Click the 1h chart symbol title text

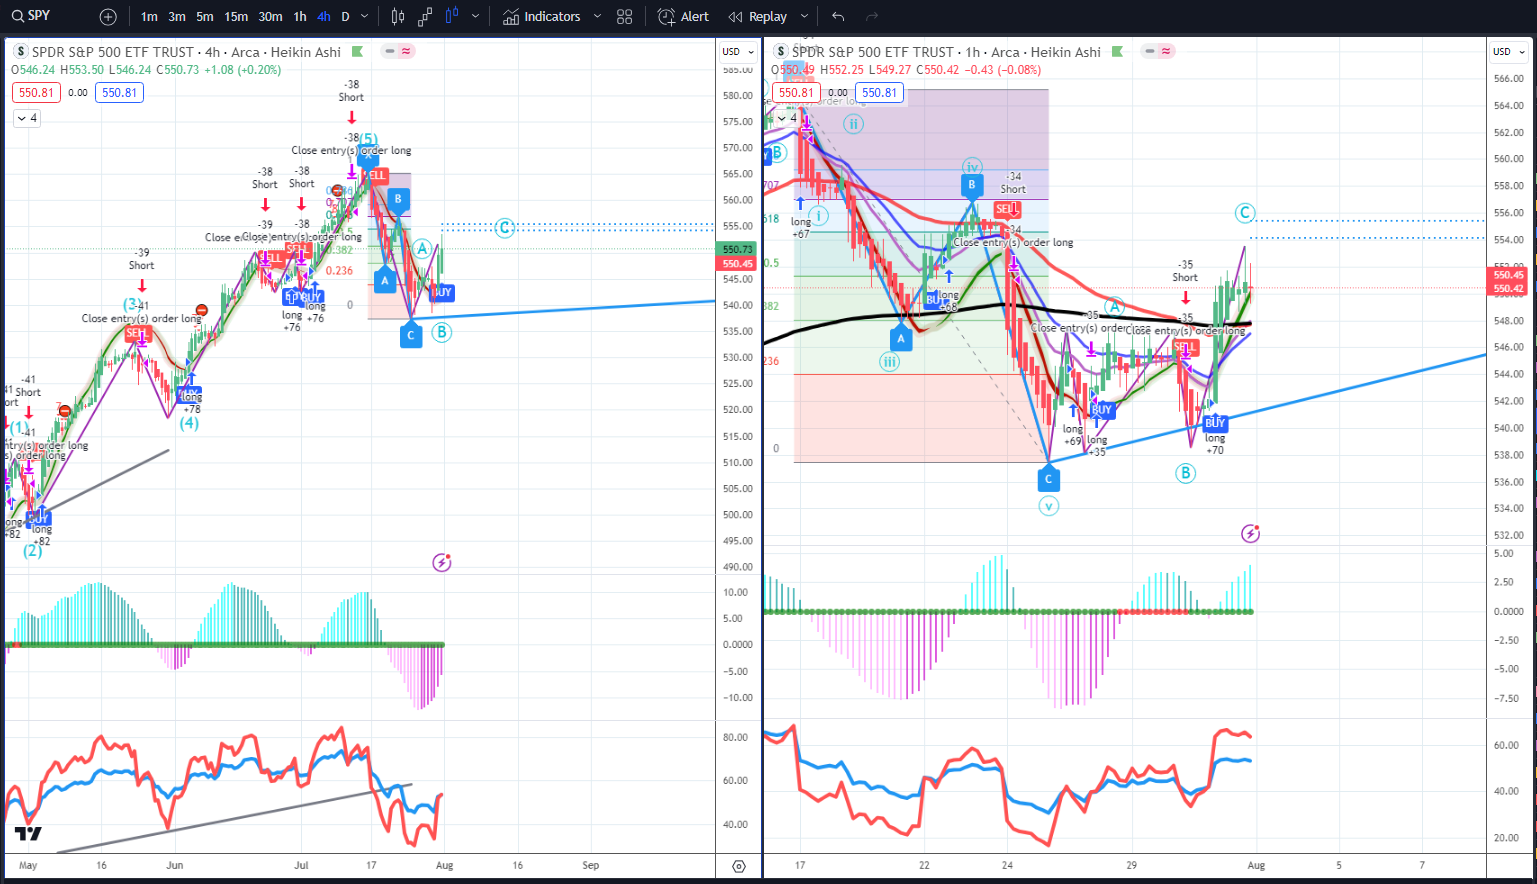[x=946, y=52]
